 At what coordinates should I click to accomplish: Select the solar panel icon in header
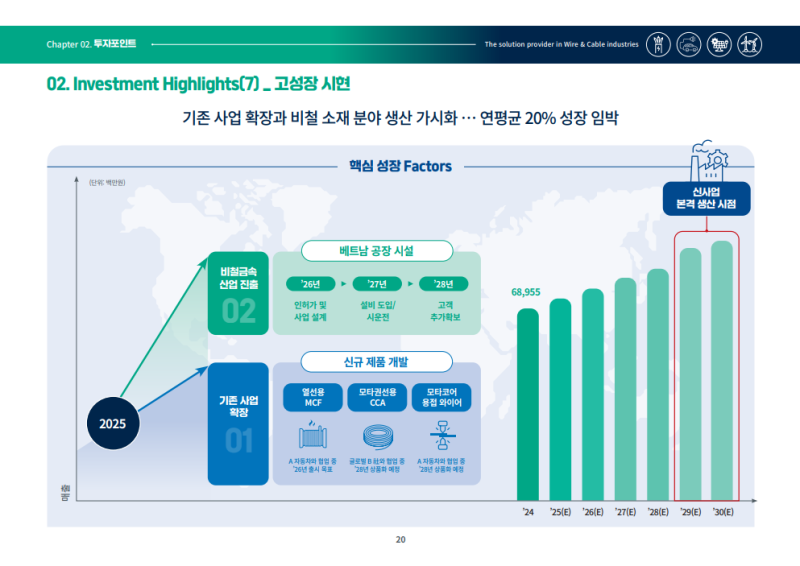(x=718, y=44)
